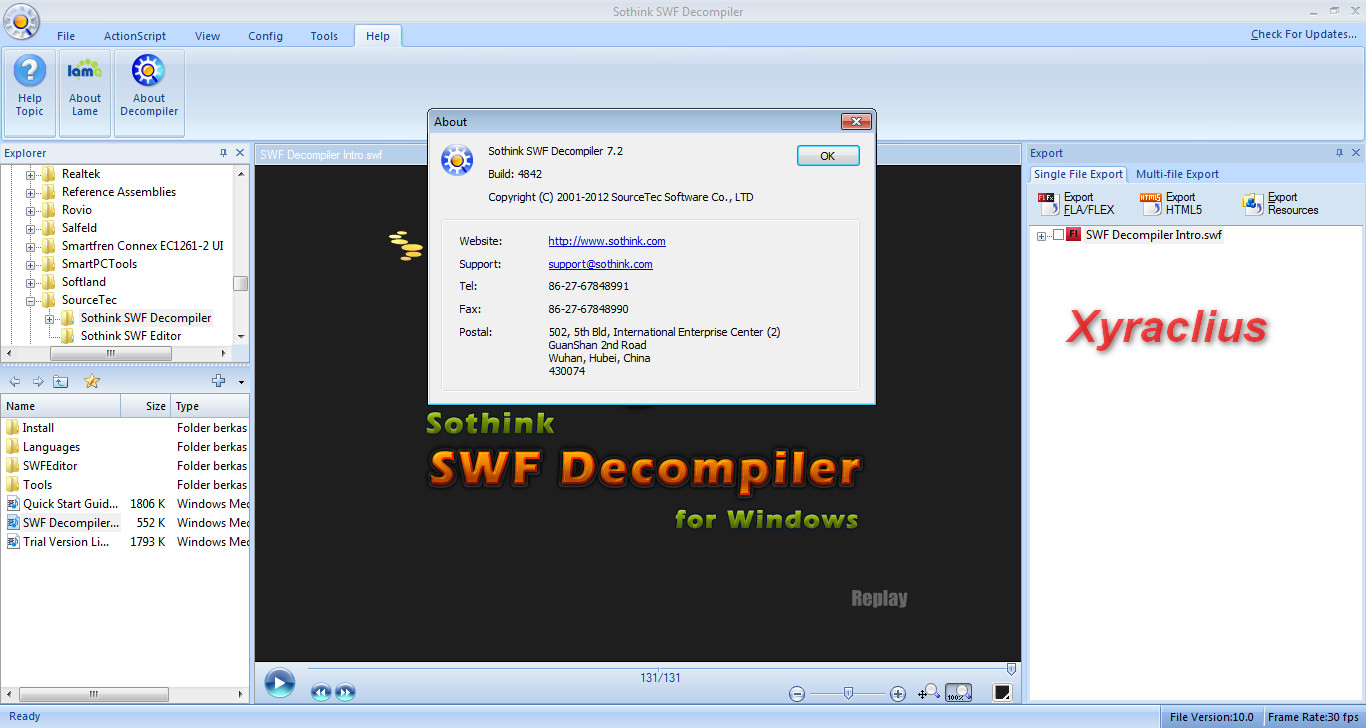Image resolution: width=1366 pixels, height=728 pixels.
Task: Go back in Explorer folder history
Action: click(15, 381)
